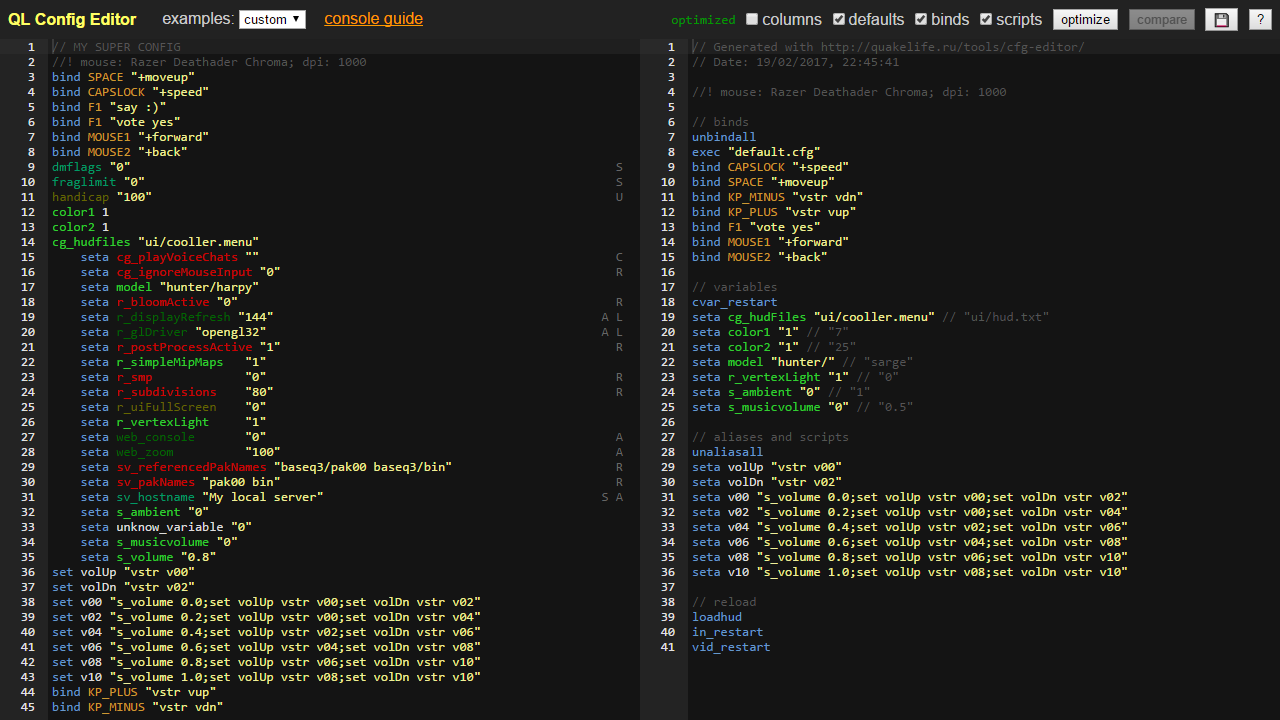Click seta web_zoom "100" line
1280x720 pixels.
pos(181,452)
